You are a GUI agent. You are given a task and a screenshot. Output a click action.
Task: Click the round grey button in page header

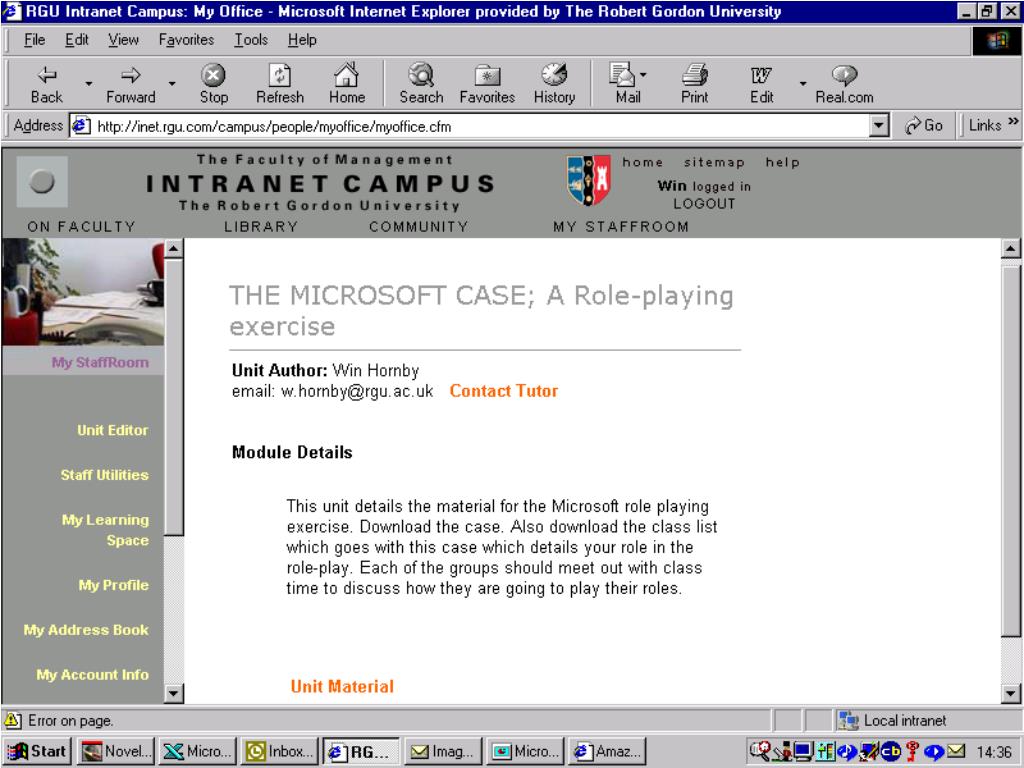(x=42, y=182)
